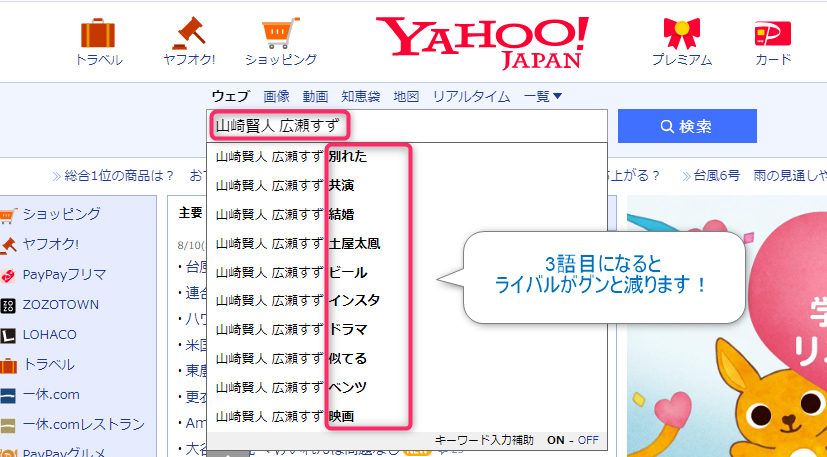The image size is (827, 457).
Task: Select ZOZOTOWN in the left sidebar
Action: click(x=60, y=304)
